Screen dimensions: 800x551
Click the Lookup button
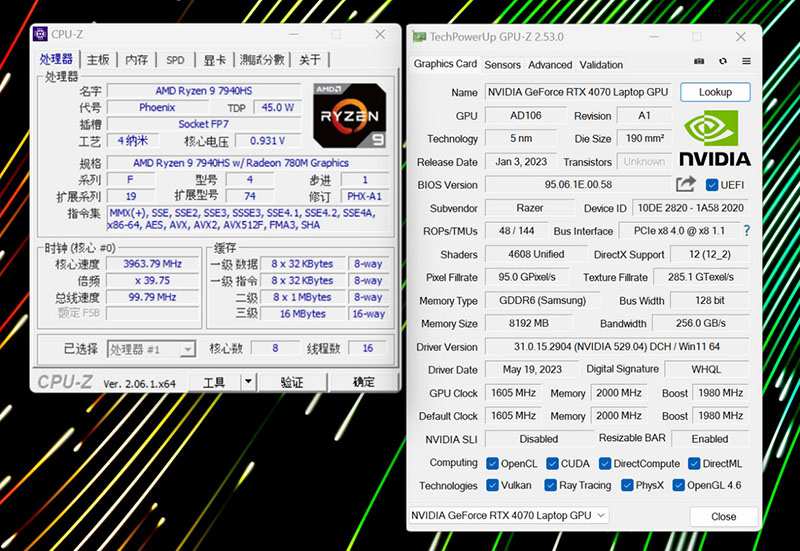tap(715, 92)
